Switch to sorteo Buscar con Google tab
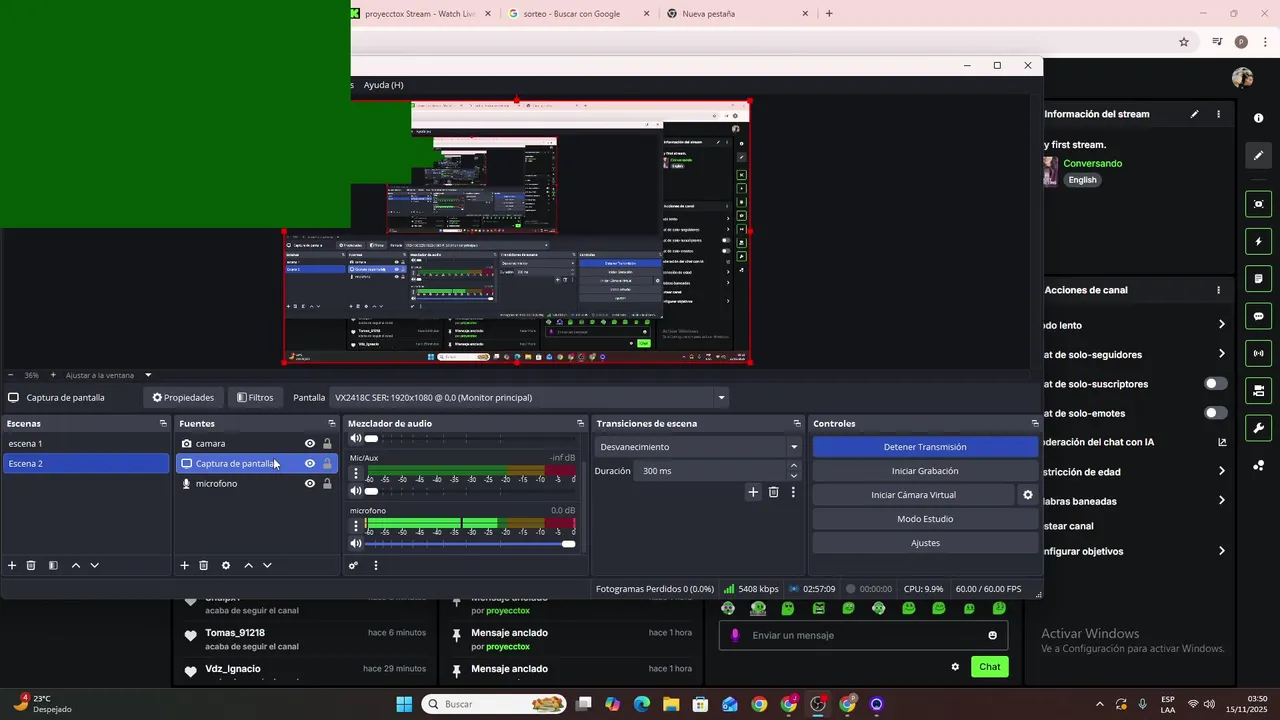The height and width of the screenshot is (720, 1280). tap(577, 14)
